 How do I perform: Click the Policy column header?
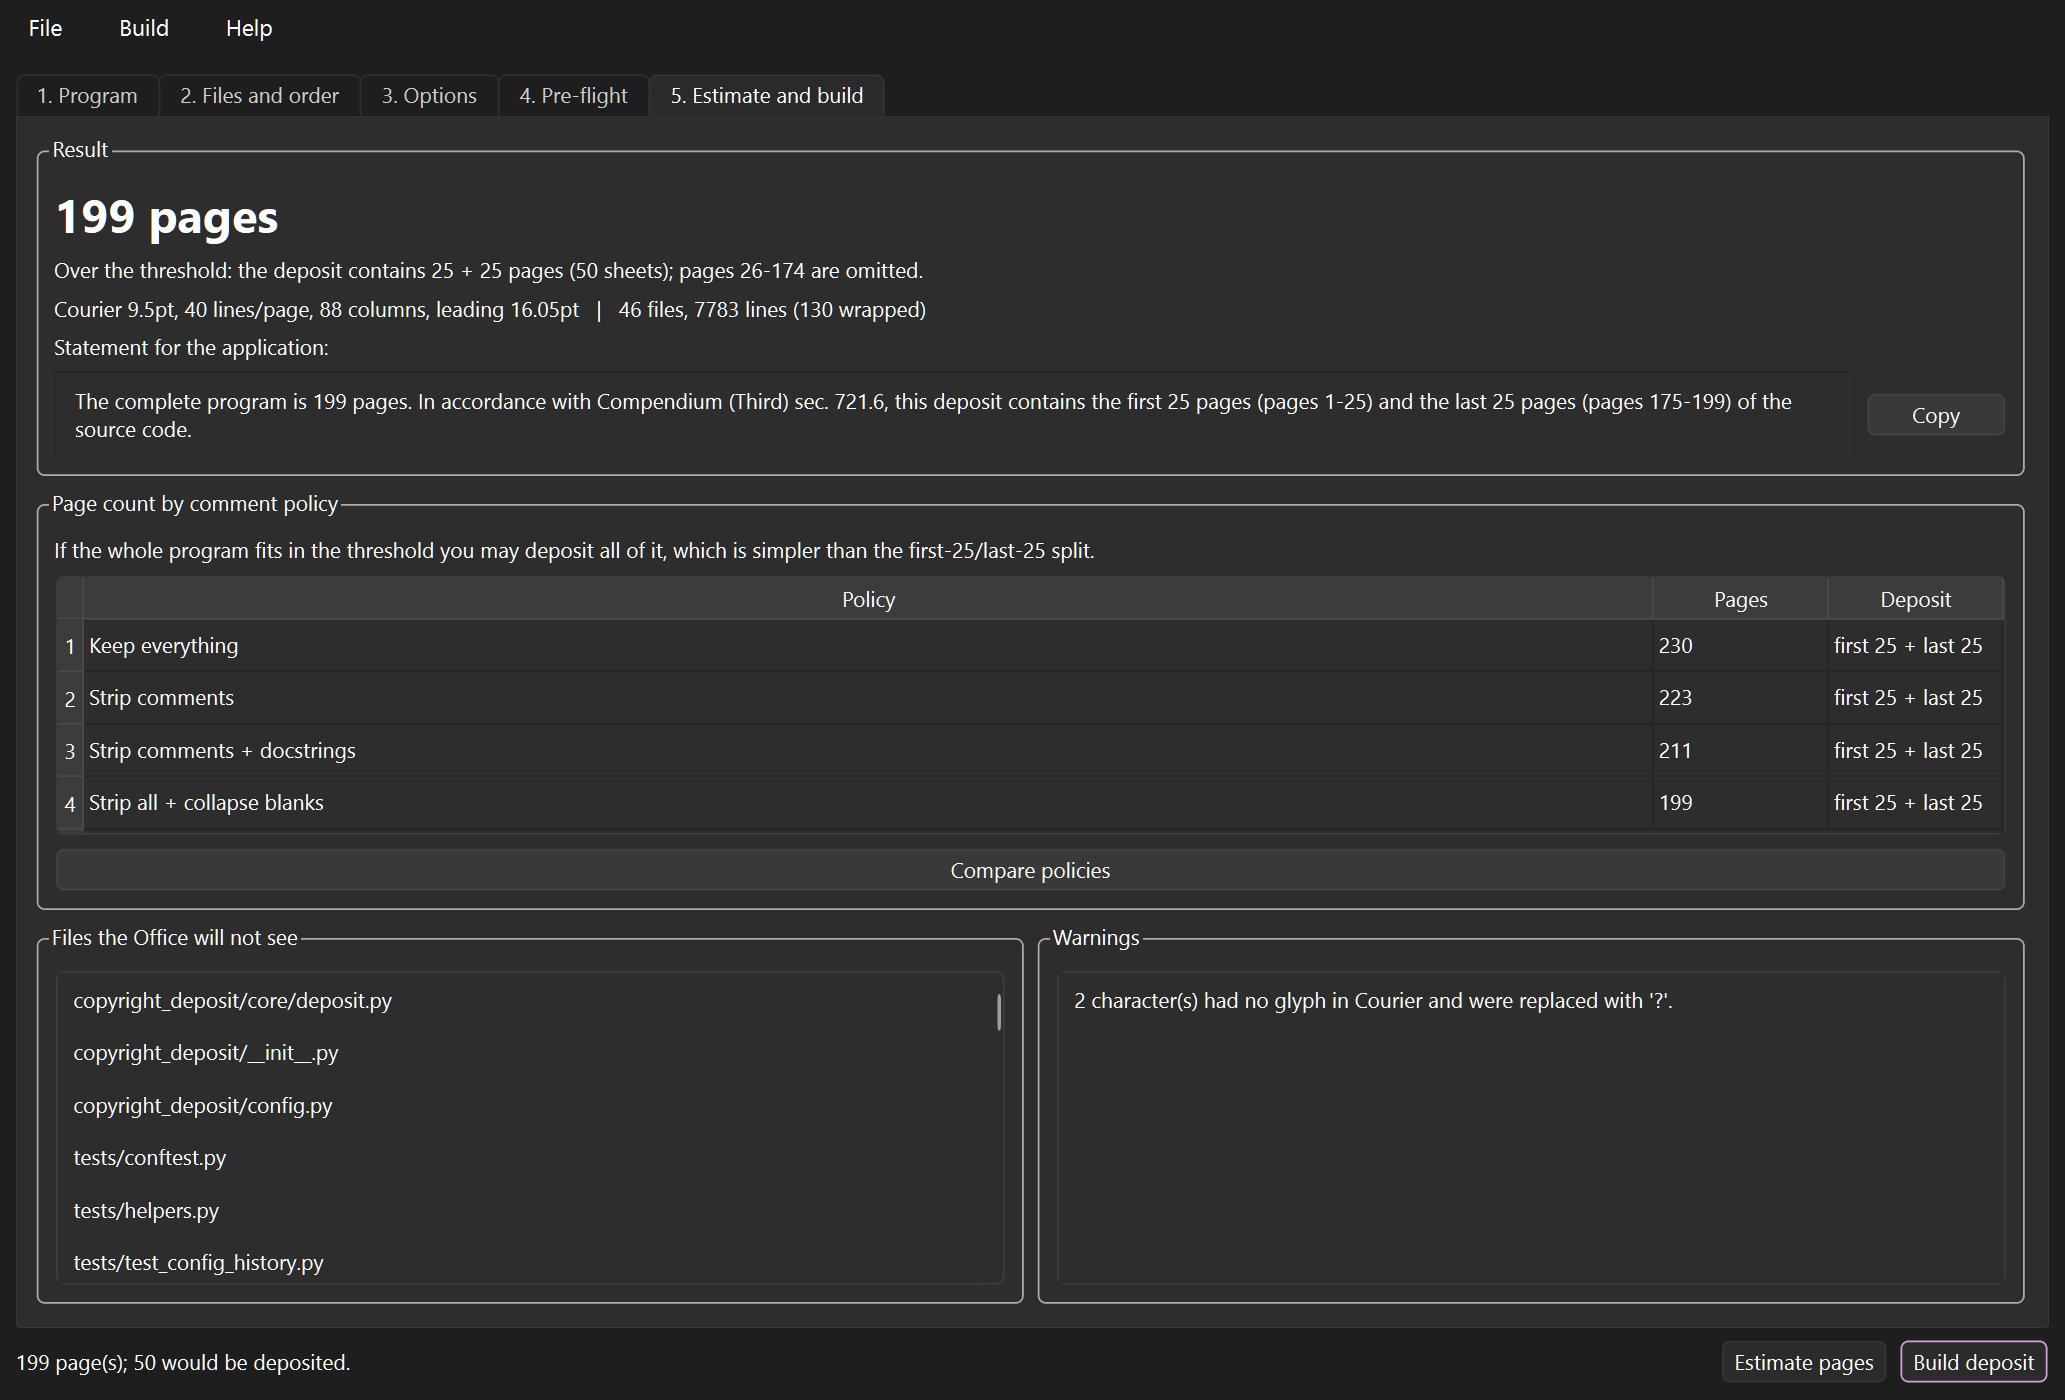click(868, 600)
